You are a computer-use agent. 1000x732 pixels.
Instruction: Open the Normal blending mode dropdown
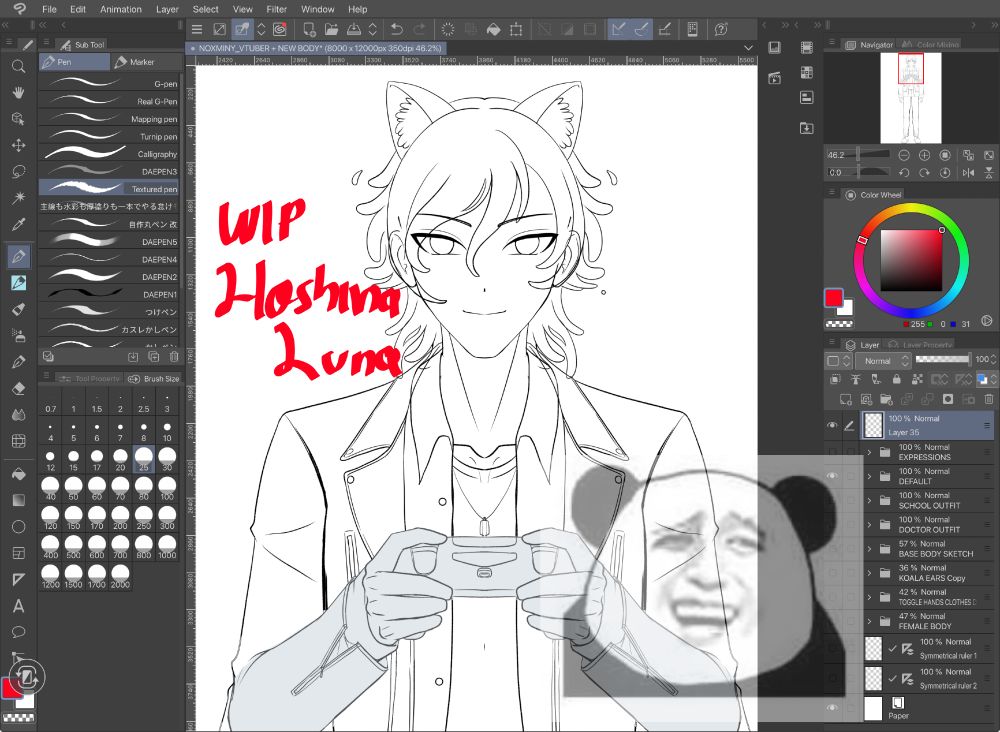(x=883, y=361)
